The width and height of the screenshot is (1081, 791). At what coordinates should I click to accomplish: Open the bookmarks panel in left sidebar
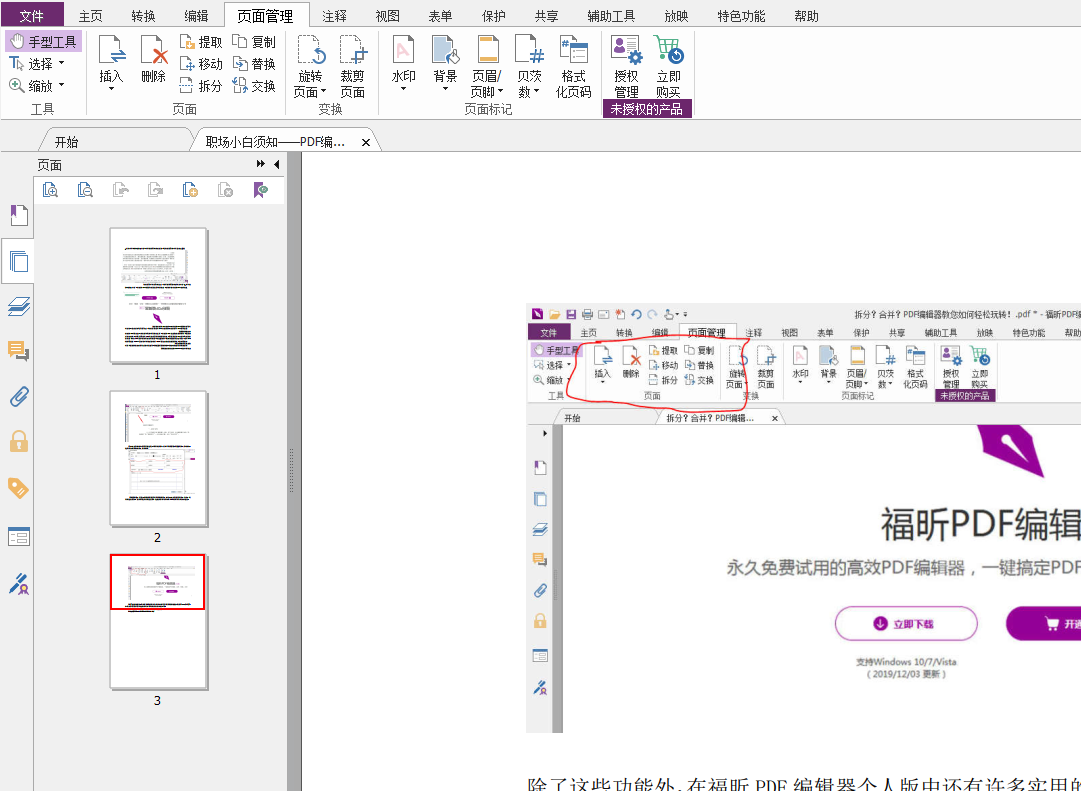click(x=18, y=215)
